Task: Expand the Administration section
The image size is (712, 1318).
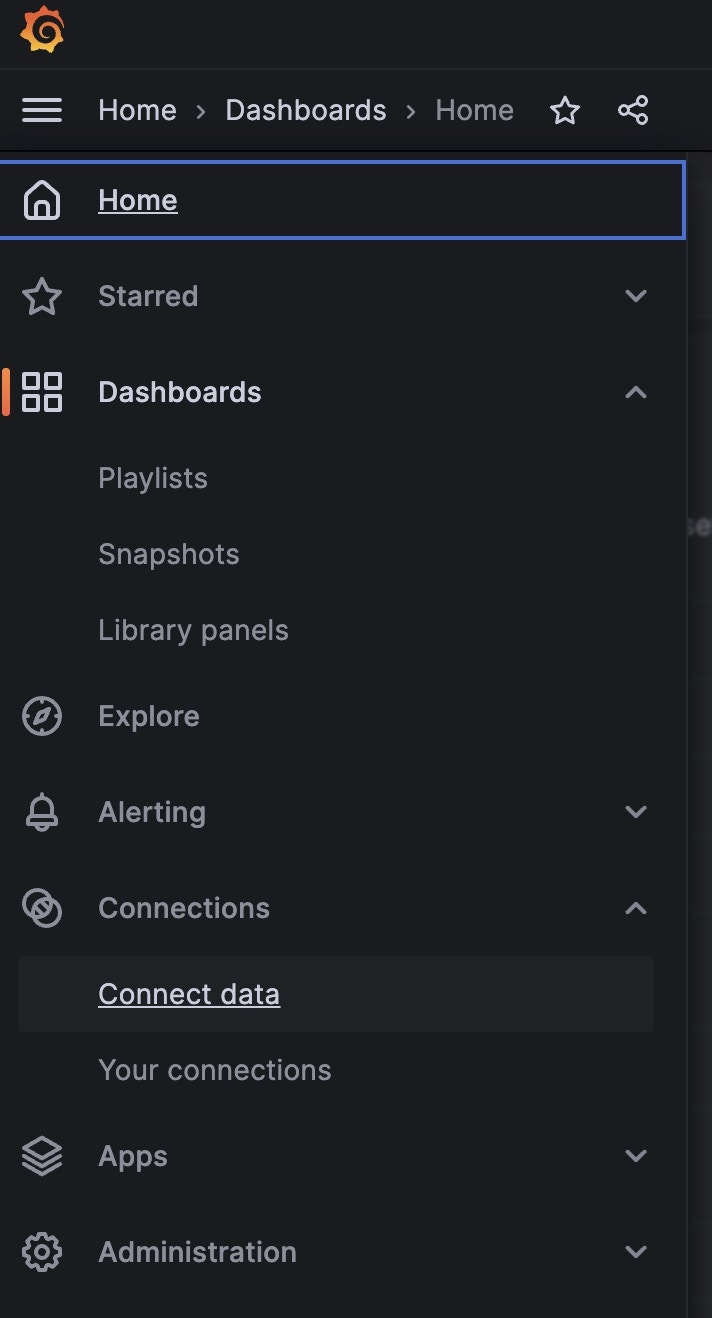Action: tap(636, 1251)
